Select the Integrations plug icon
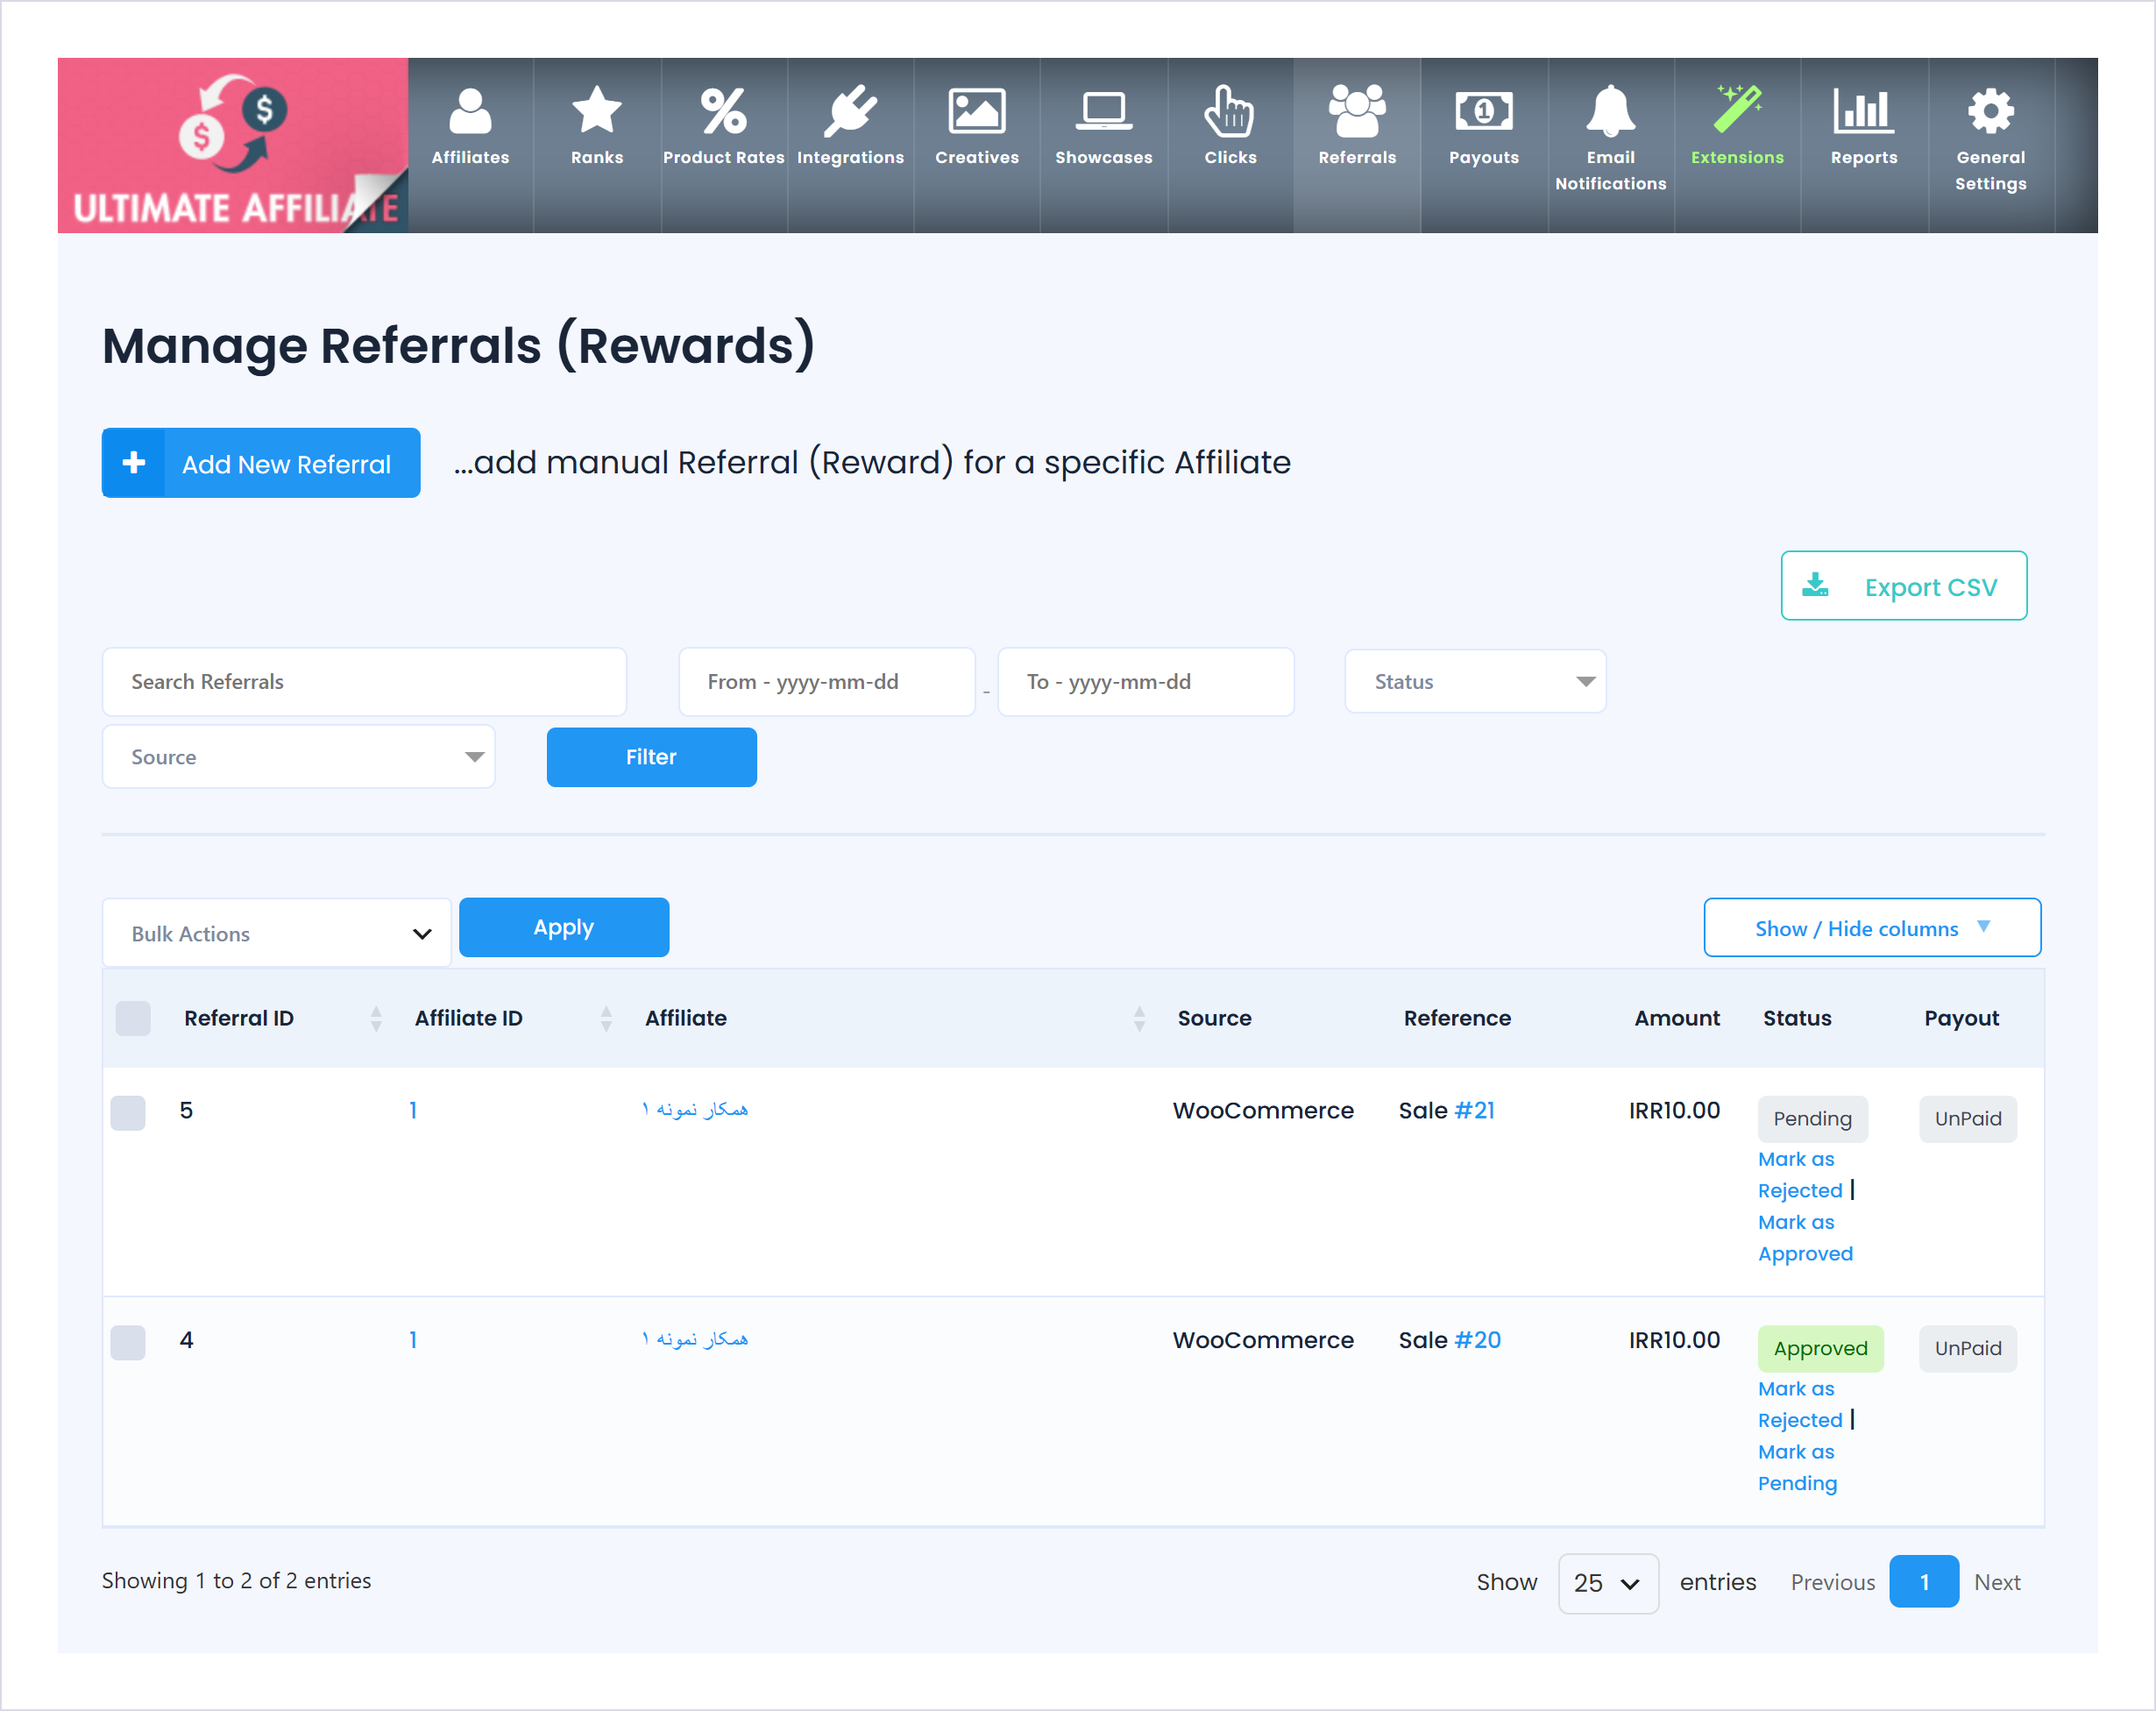 (x=850, y=110)
